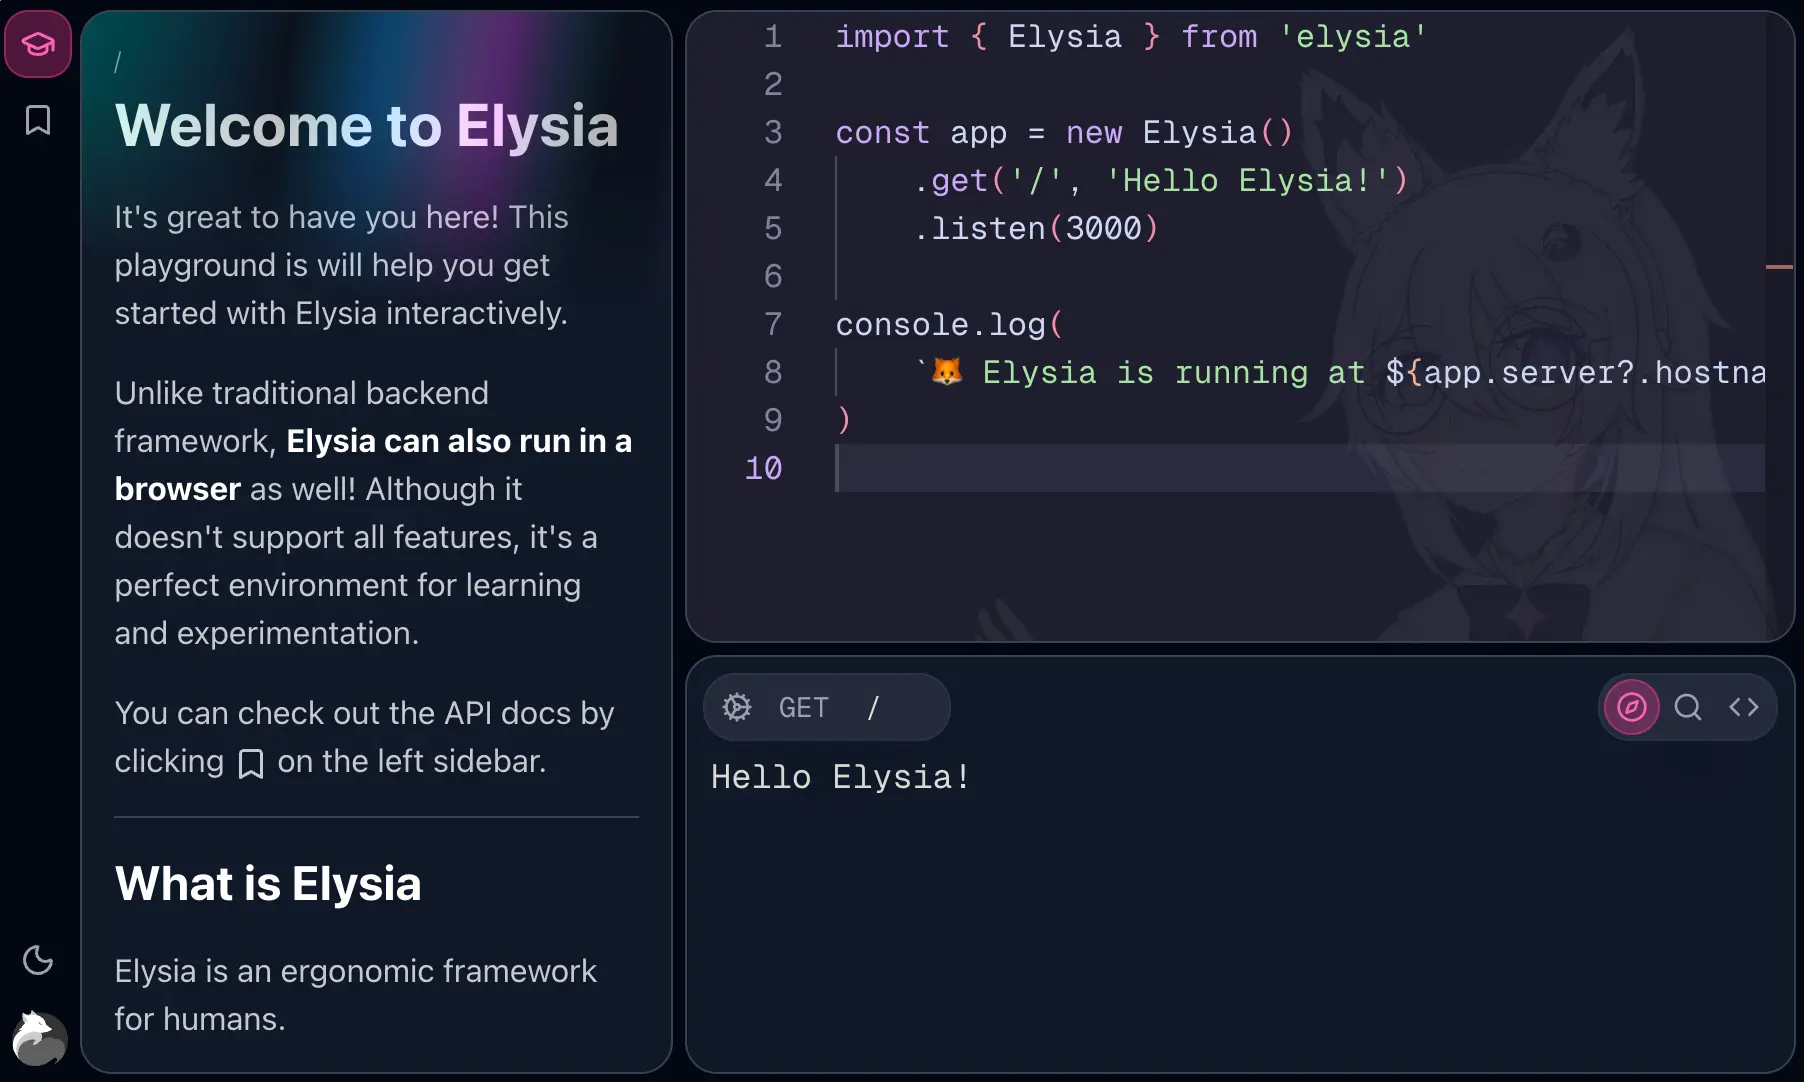Click the "Welcome to Elysia" title
Image resolution: width=1804 pixels, height=1082 pixels.
[x=366, y=126]
